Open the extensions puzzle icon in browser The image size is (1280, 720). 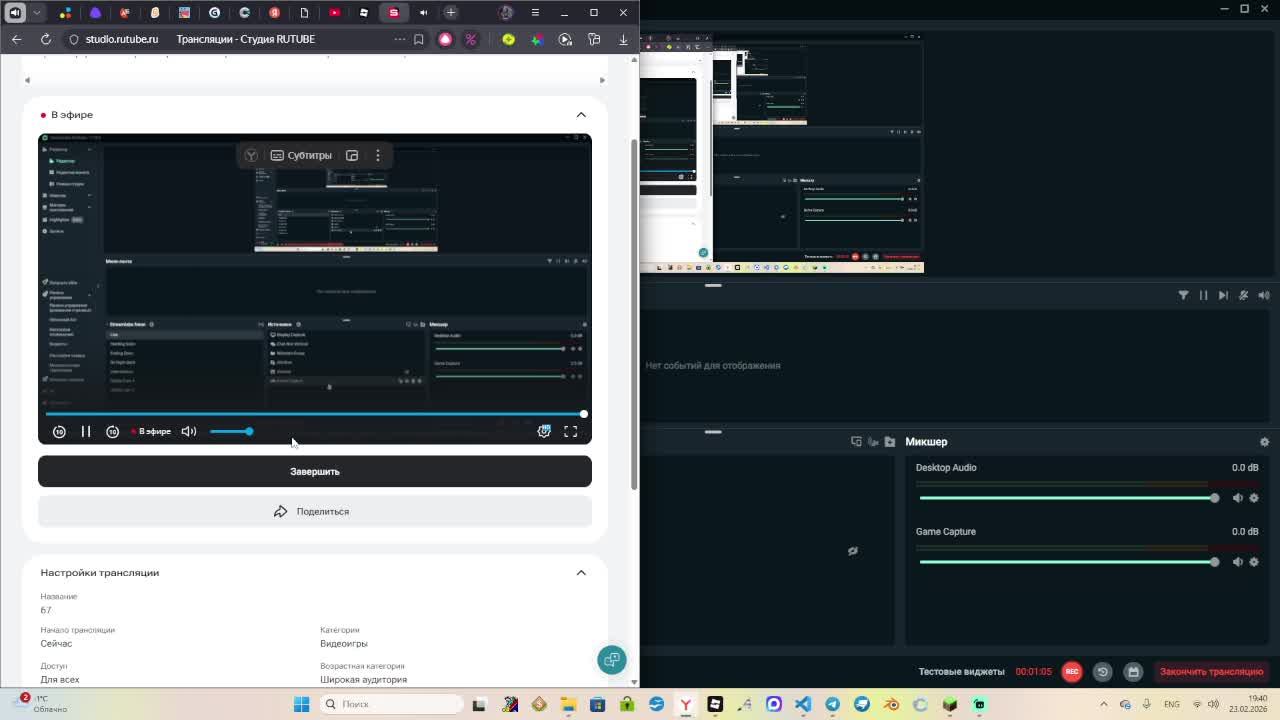pyautogui.click(x=594, y=39)
